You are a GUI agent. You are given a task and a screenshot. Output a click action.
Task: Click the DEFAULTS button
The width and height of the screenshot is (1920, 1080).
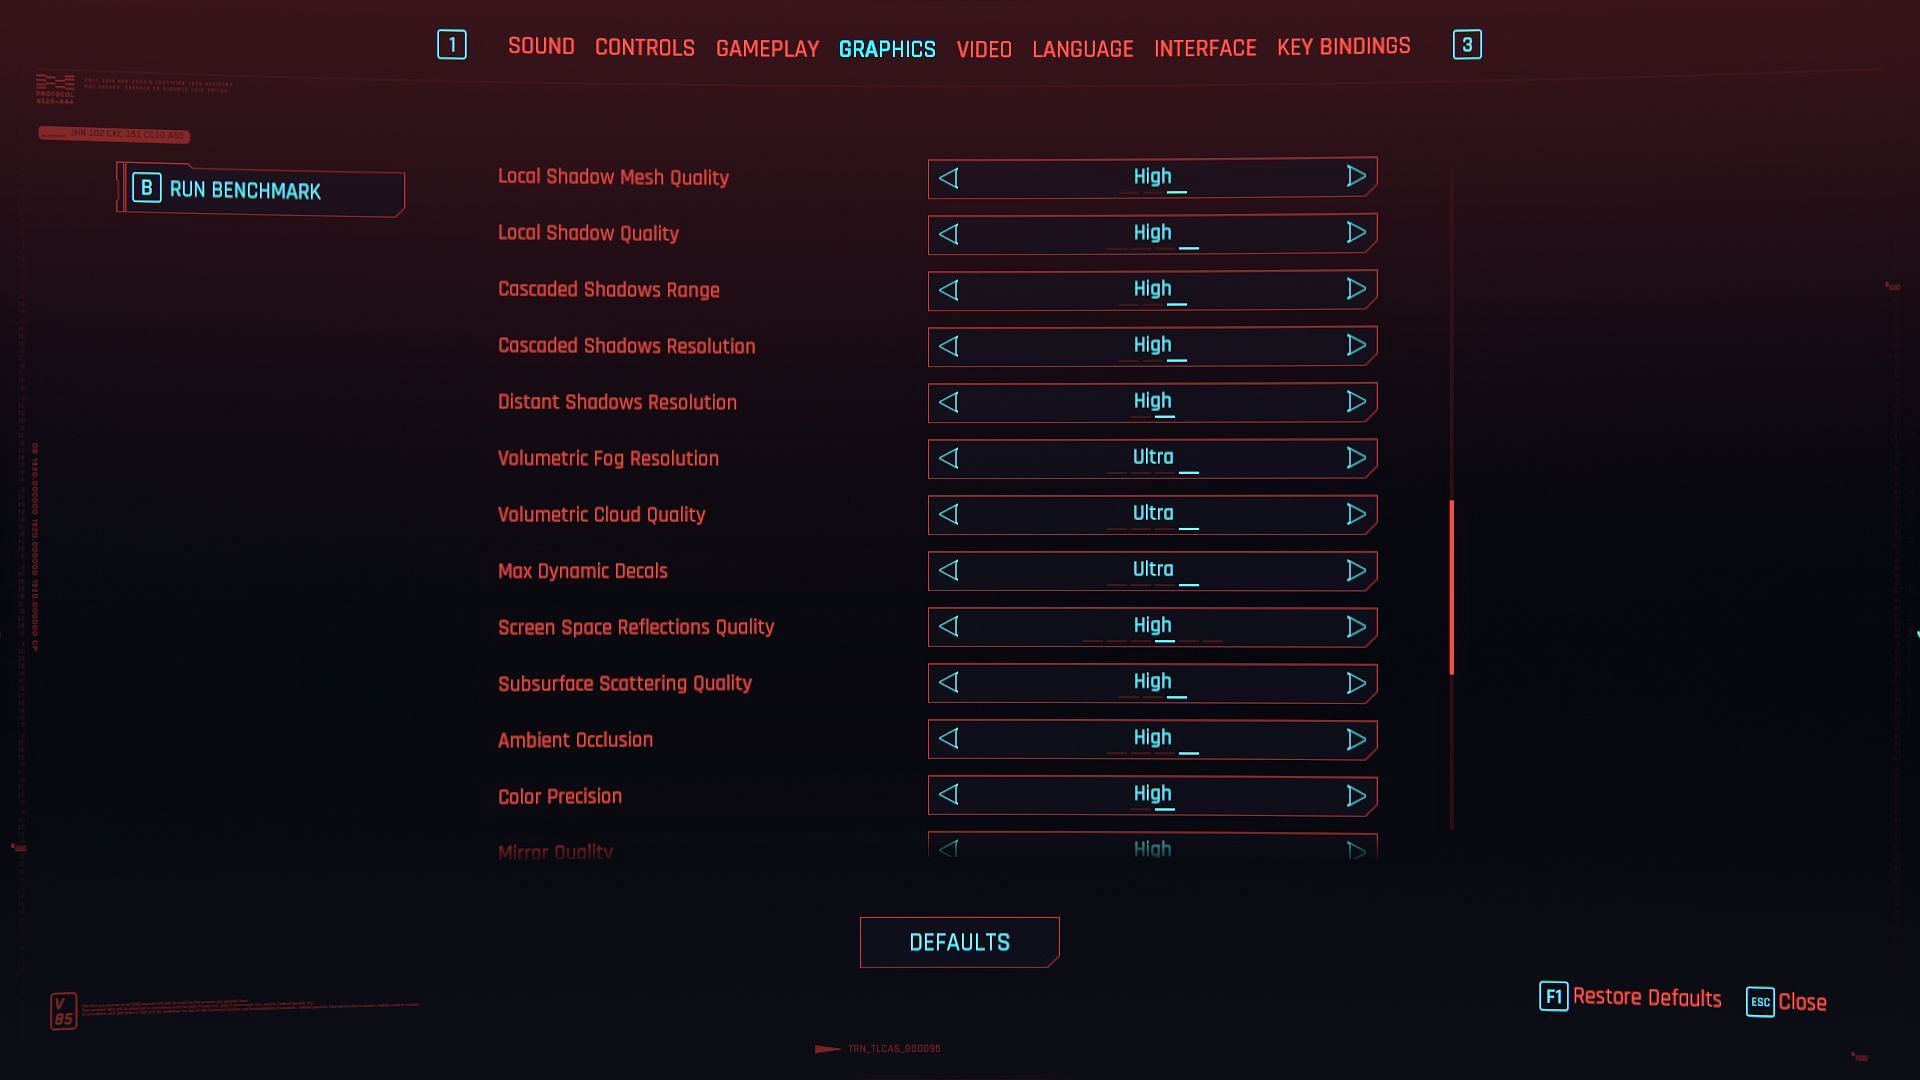coord(960,942)
